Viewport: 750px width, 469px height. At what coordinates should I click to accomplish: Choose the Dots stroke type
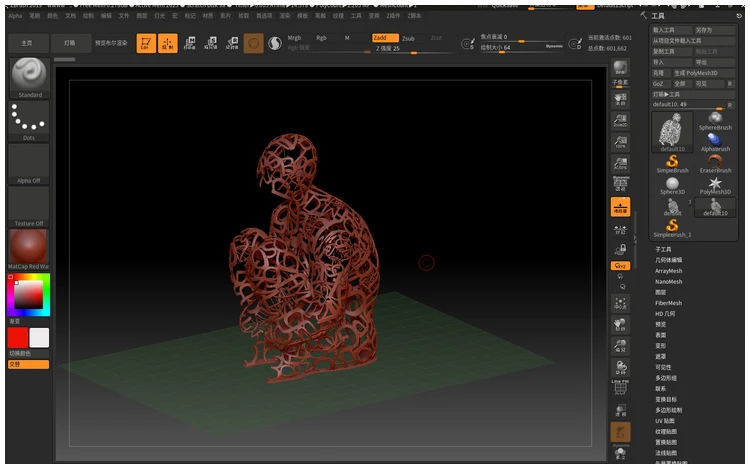(29, 119)
